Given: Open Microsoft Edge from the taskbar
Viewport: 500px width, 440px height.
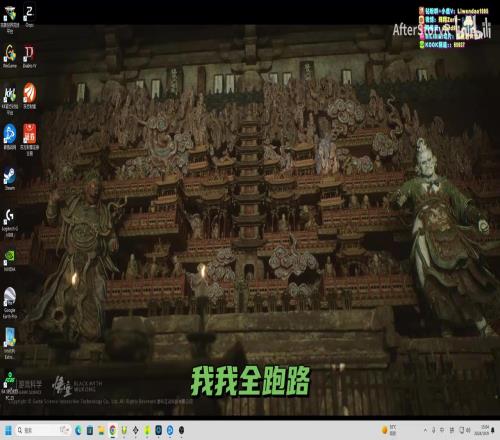Looking at the screenshot, I should [x=78, y=430].
